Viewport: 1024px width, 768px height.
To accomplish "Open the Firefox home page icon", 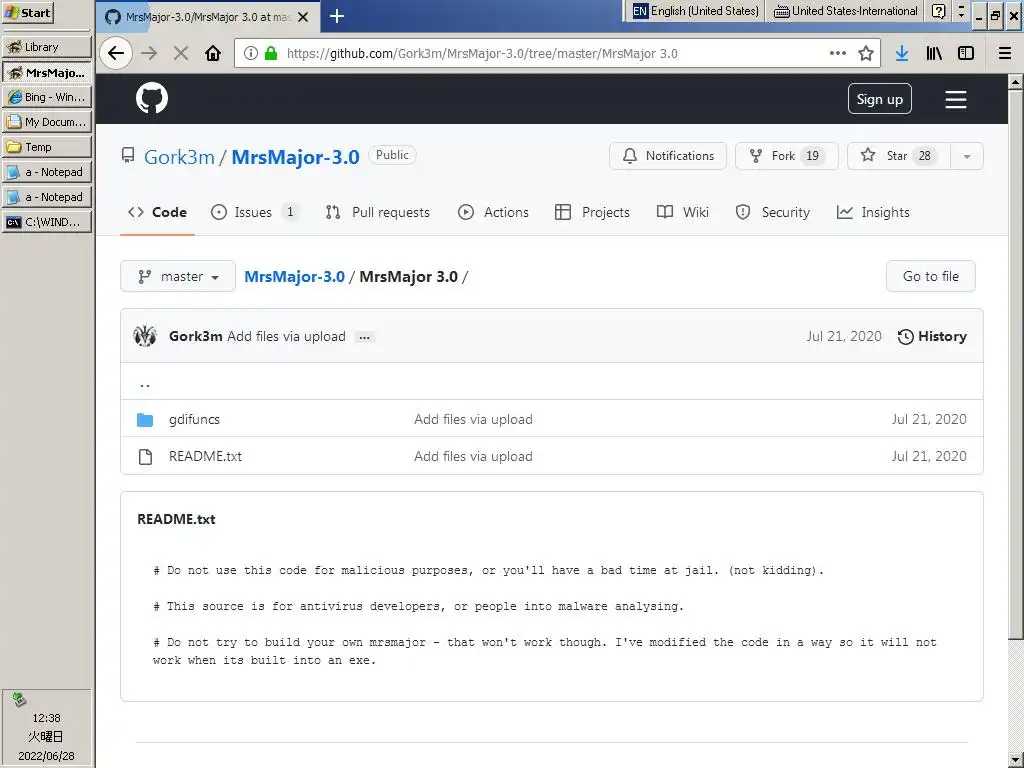I will 213,53.
